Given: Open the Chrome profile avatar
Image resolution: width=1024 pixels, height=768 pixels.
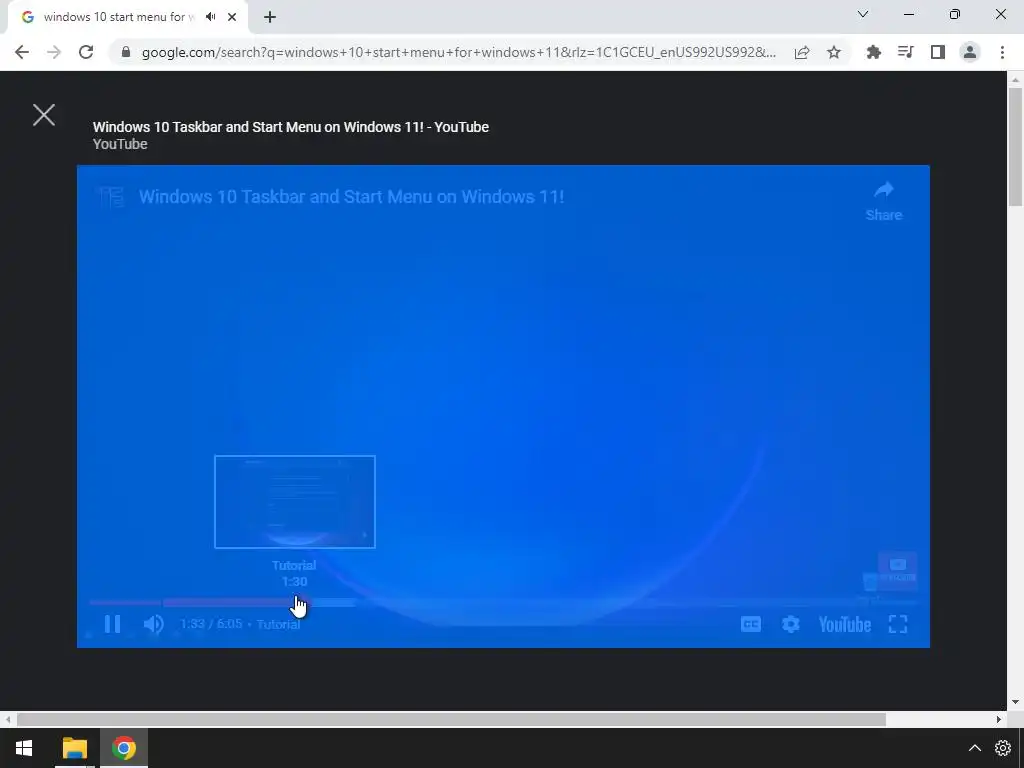Looking at the screenshot, I should pyautogui.click(x=970, y=52).
